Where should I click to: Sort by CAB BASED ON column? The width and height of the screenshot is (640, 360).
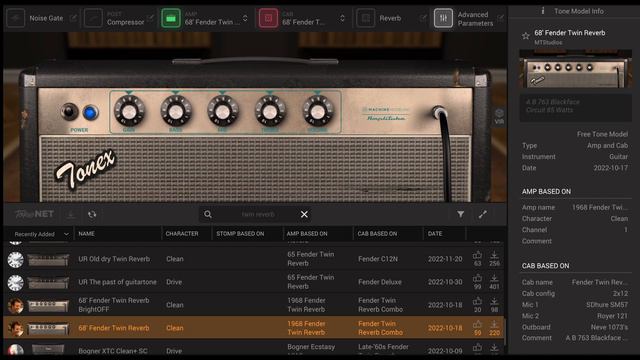(x=377, y=234)
